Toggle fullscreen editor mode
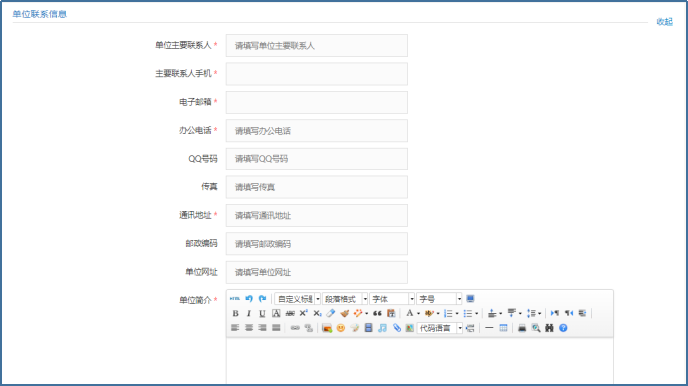This screenshot has height=386, width=688. click(x=470, y=299)
